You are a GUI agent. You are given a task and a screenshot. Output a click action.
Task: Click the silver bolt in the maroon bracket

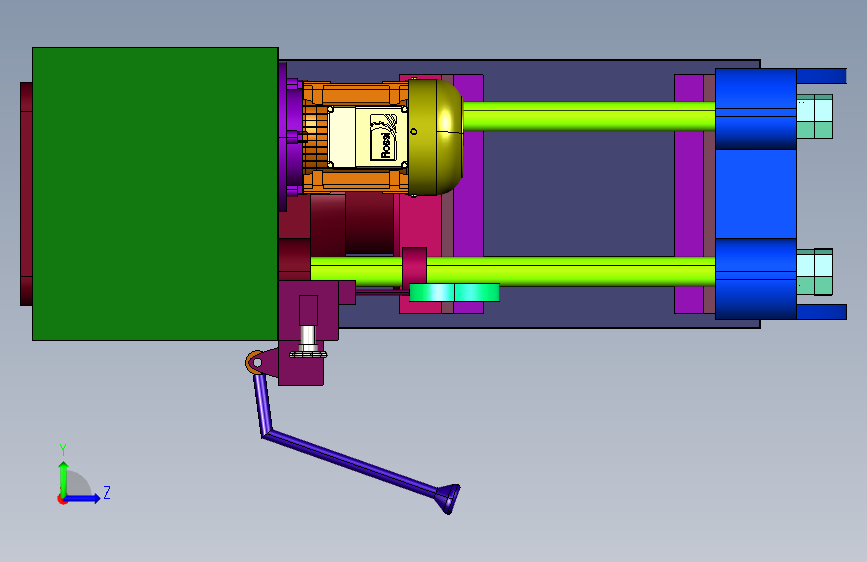click(x=308, y=342)
